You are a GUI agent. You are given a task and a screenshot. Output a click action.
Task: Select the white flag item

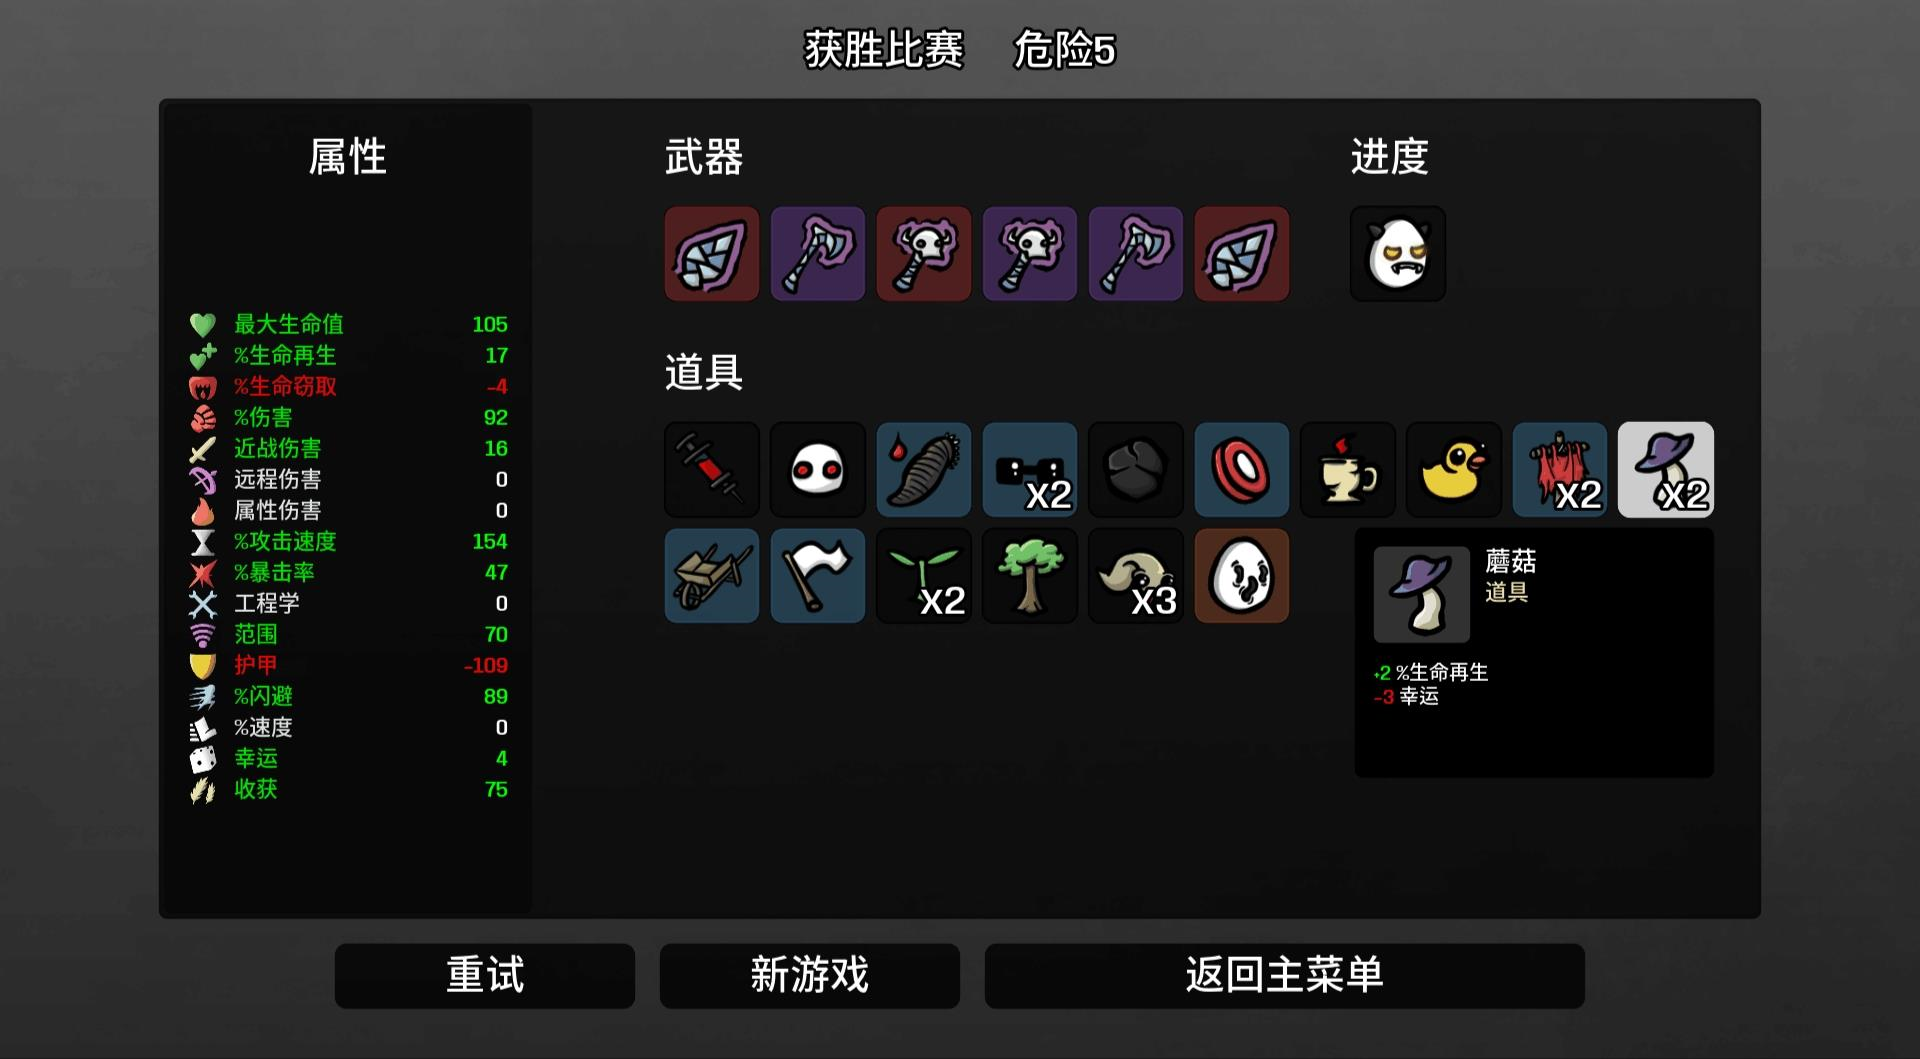817,576
